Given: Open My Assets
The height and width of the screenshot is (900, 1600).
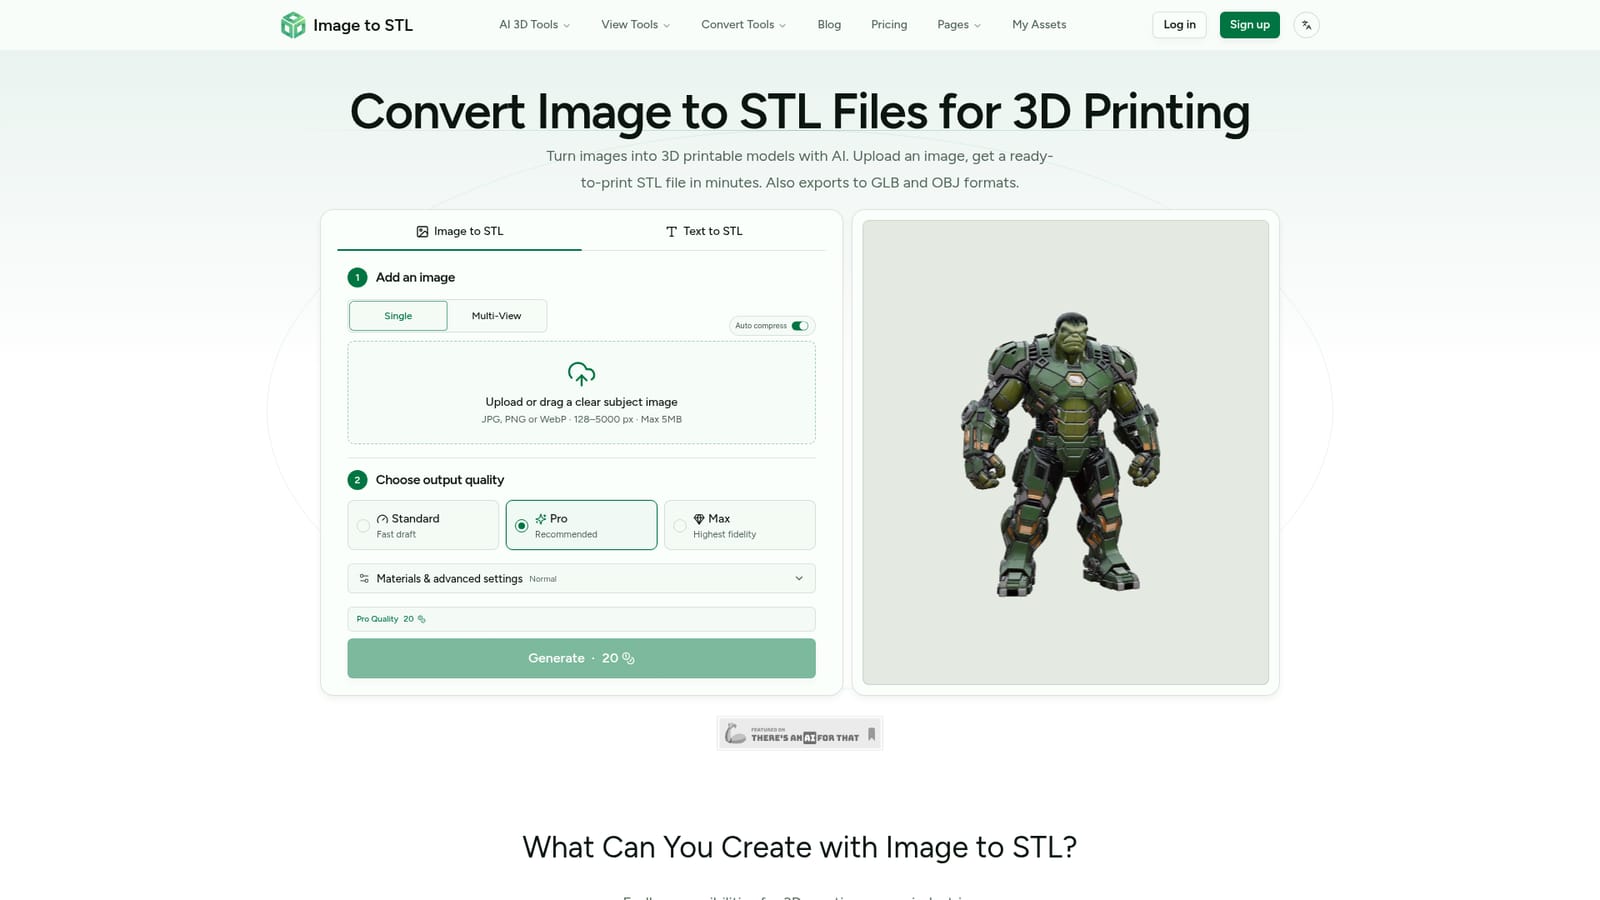Looking at the screenshot, I should point(1039,25).
